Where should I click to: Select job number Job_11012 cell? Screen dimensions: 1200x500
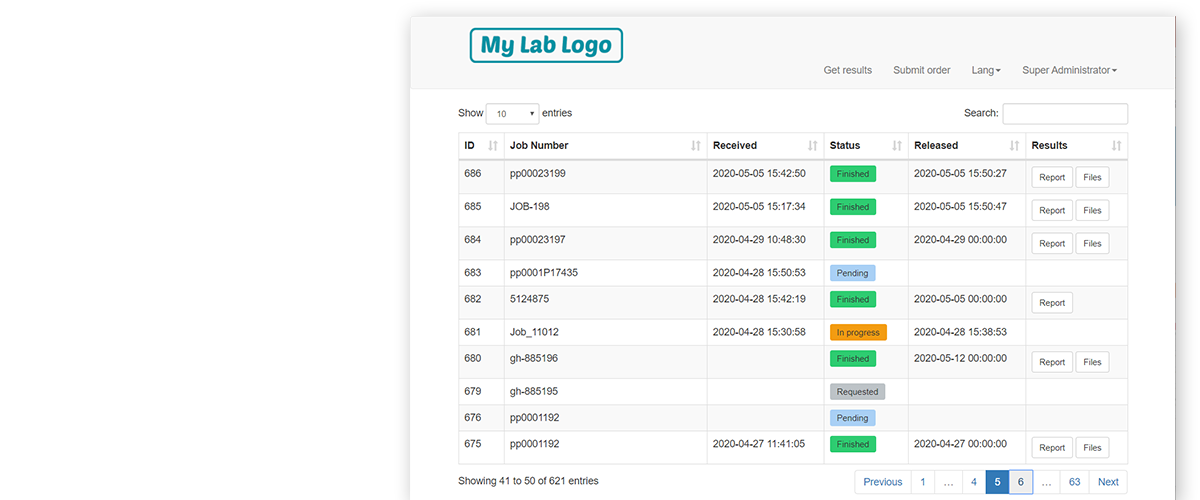(x=605, y=332)
